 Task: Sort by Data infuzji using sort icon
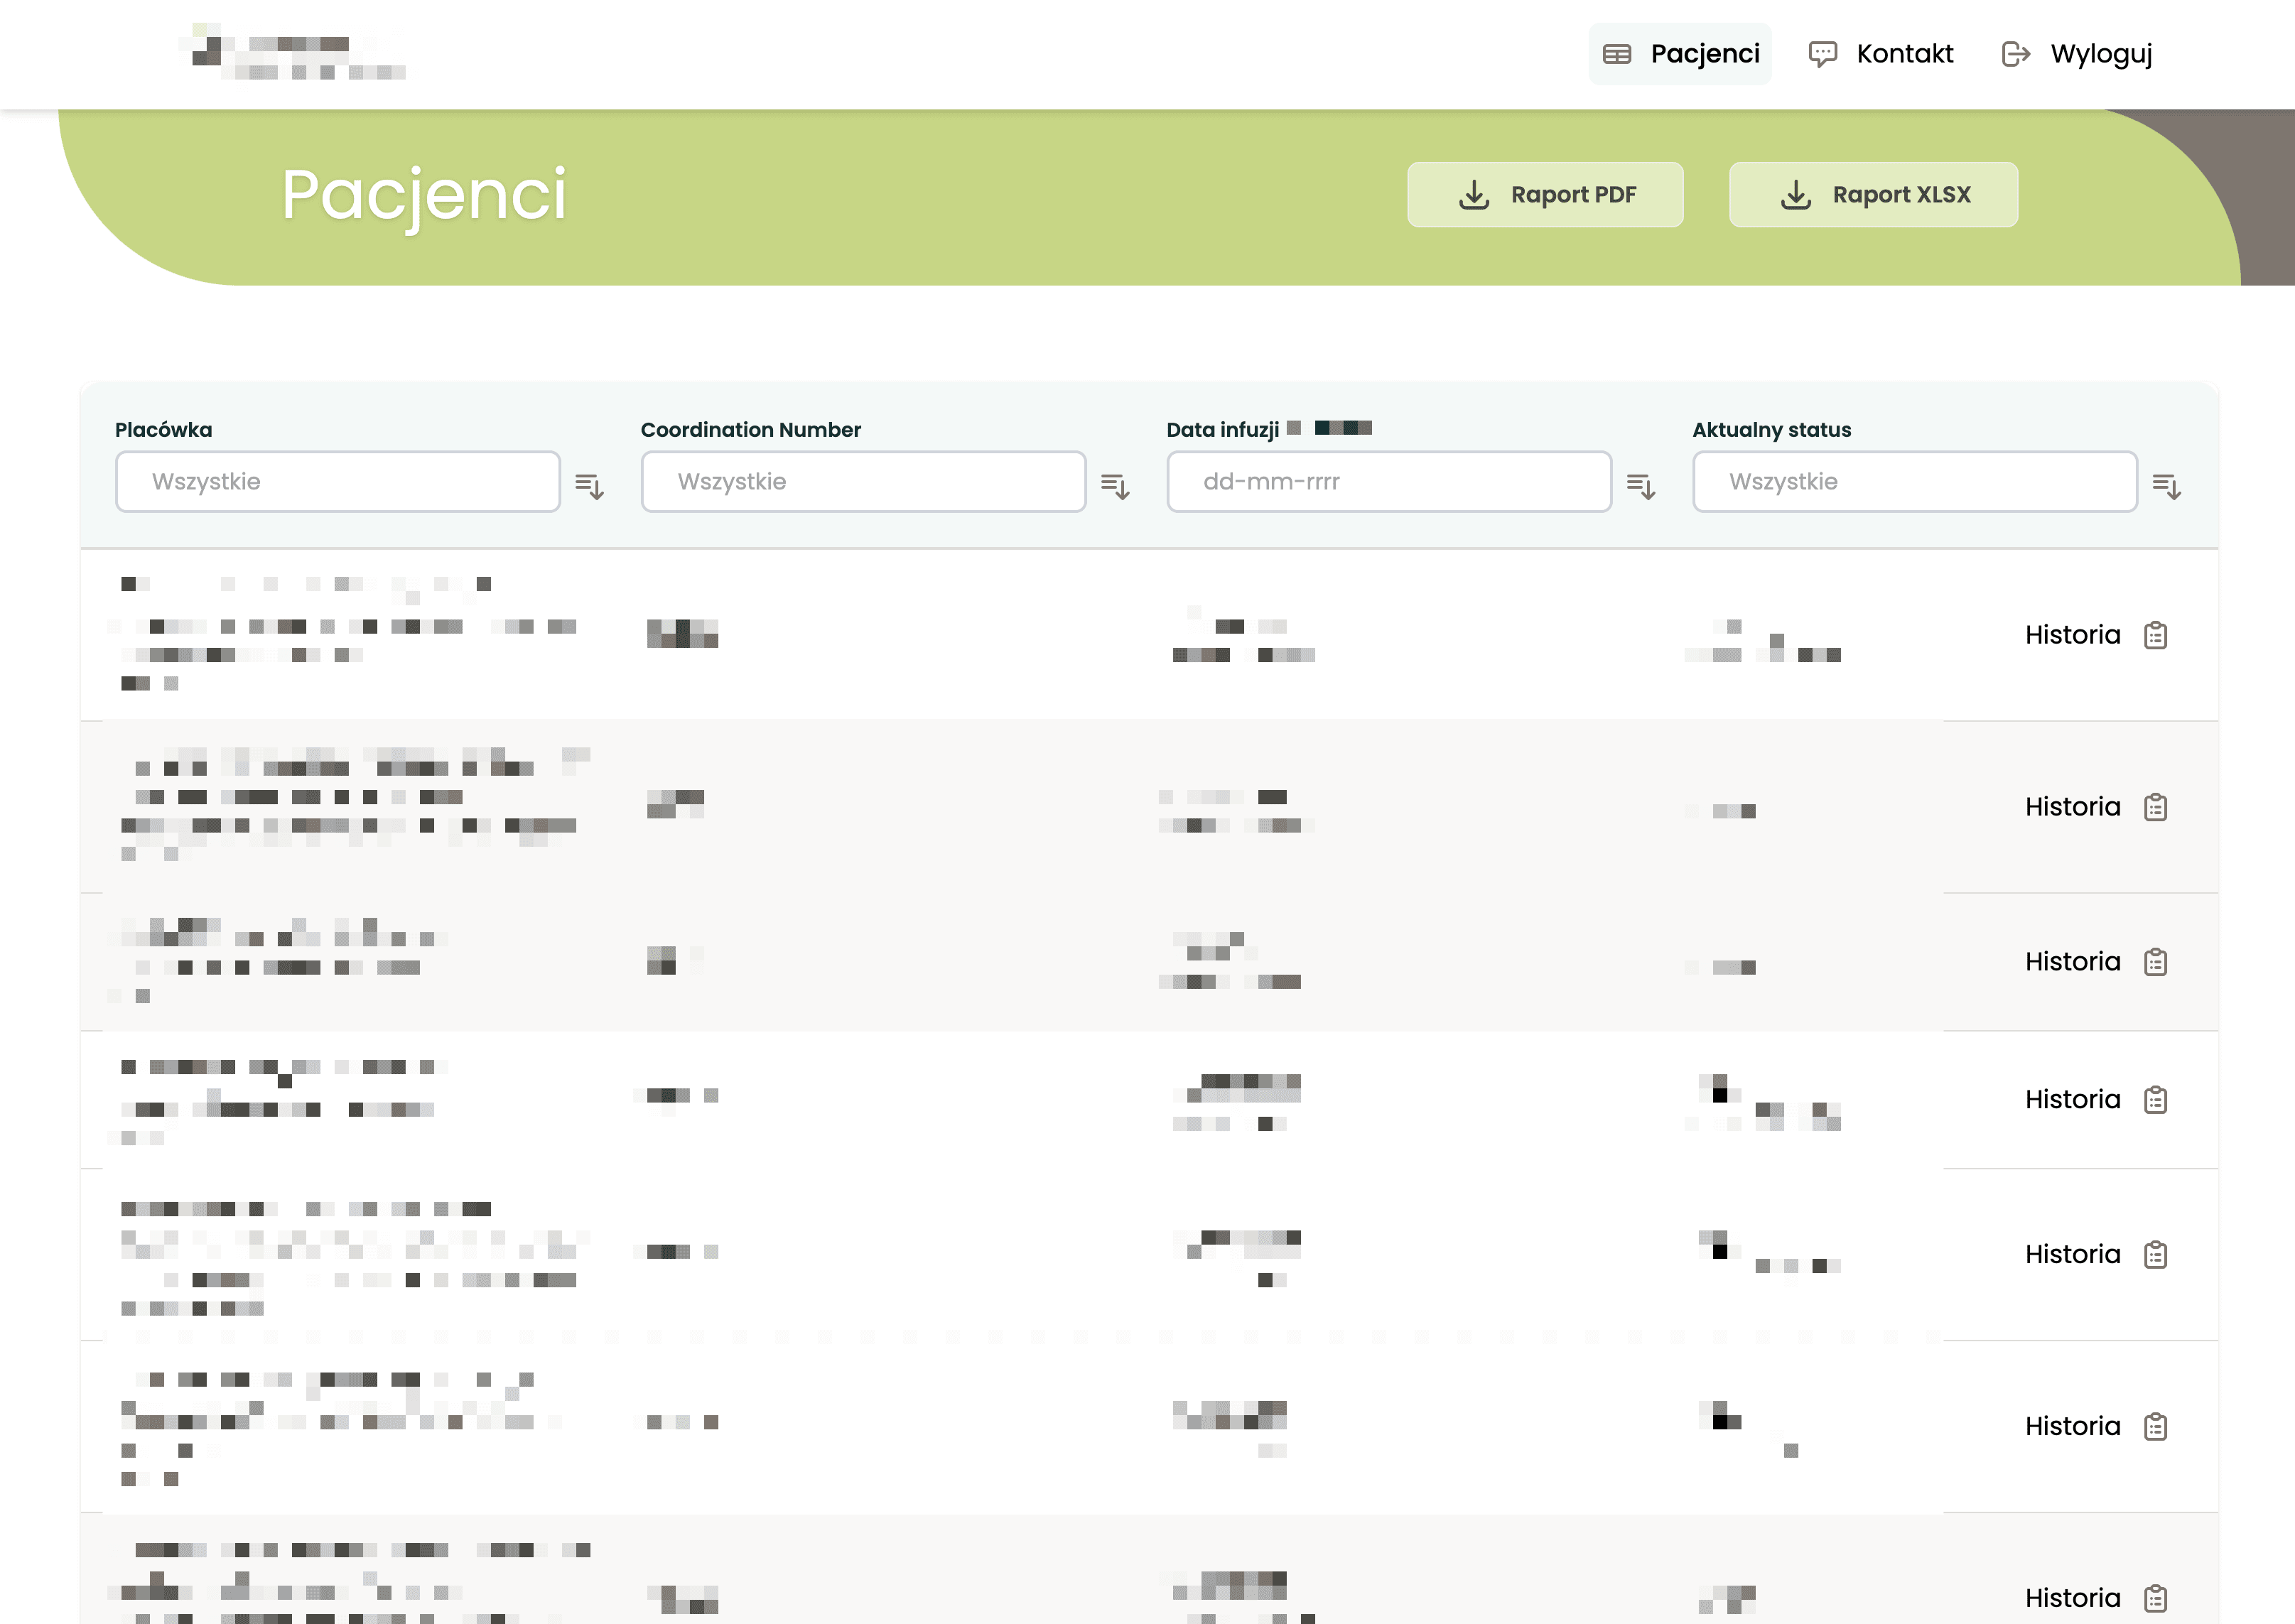[x=1641, y=487]
